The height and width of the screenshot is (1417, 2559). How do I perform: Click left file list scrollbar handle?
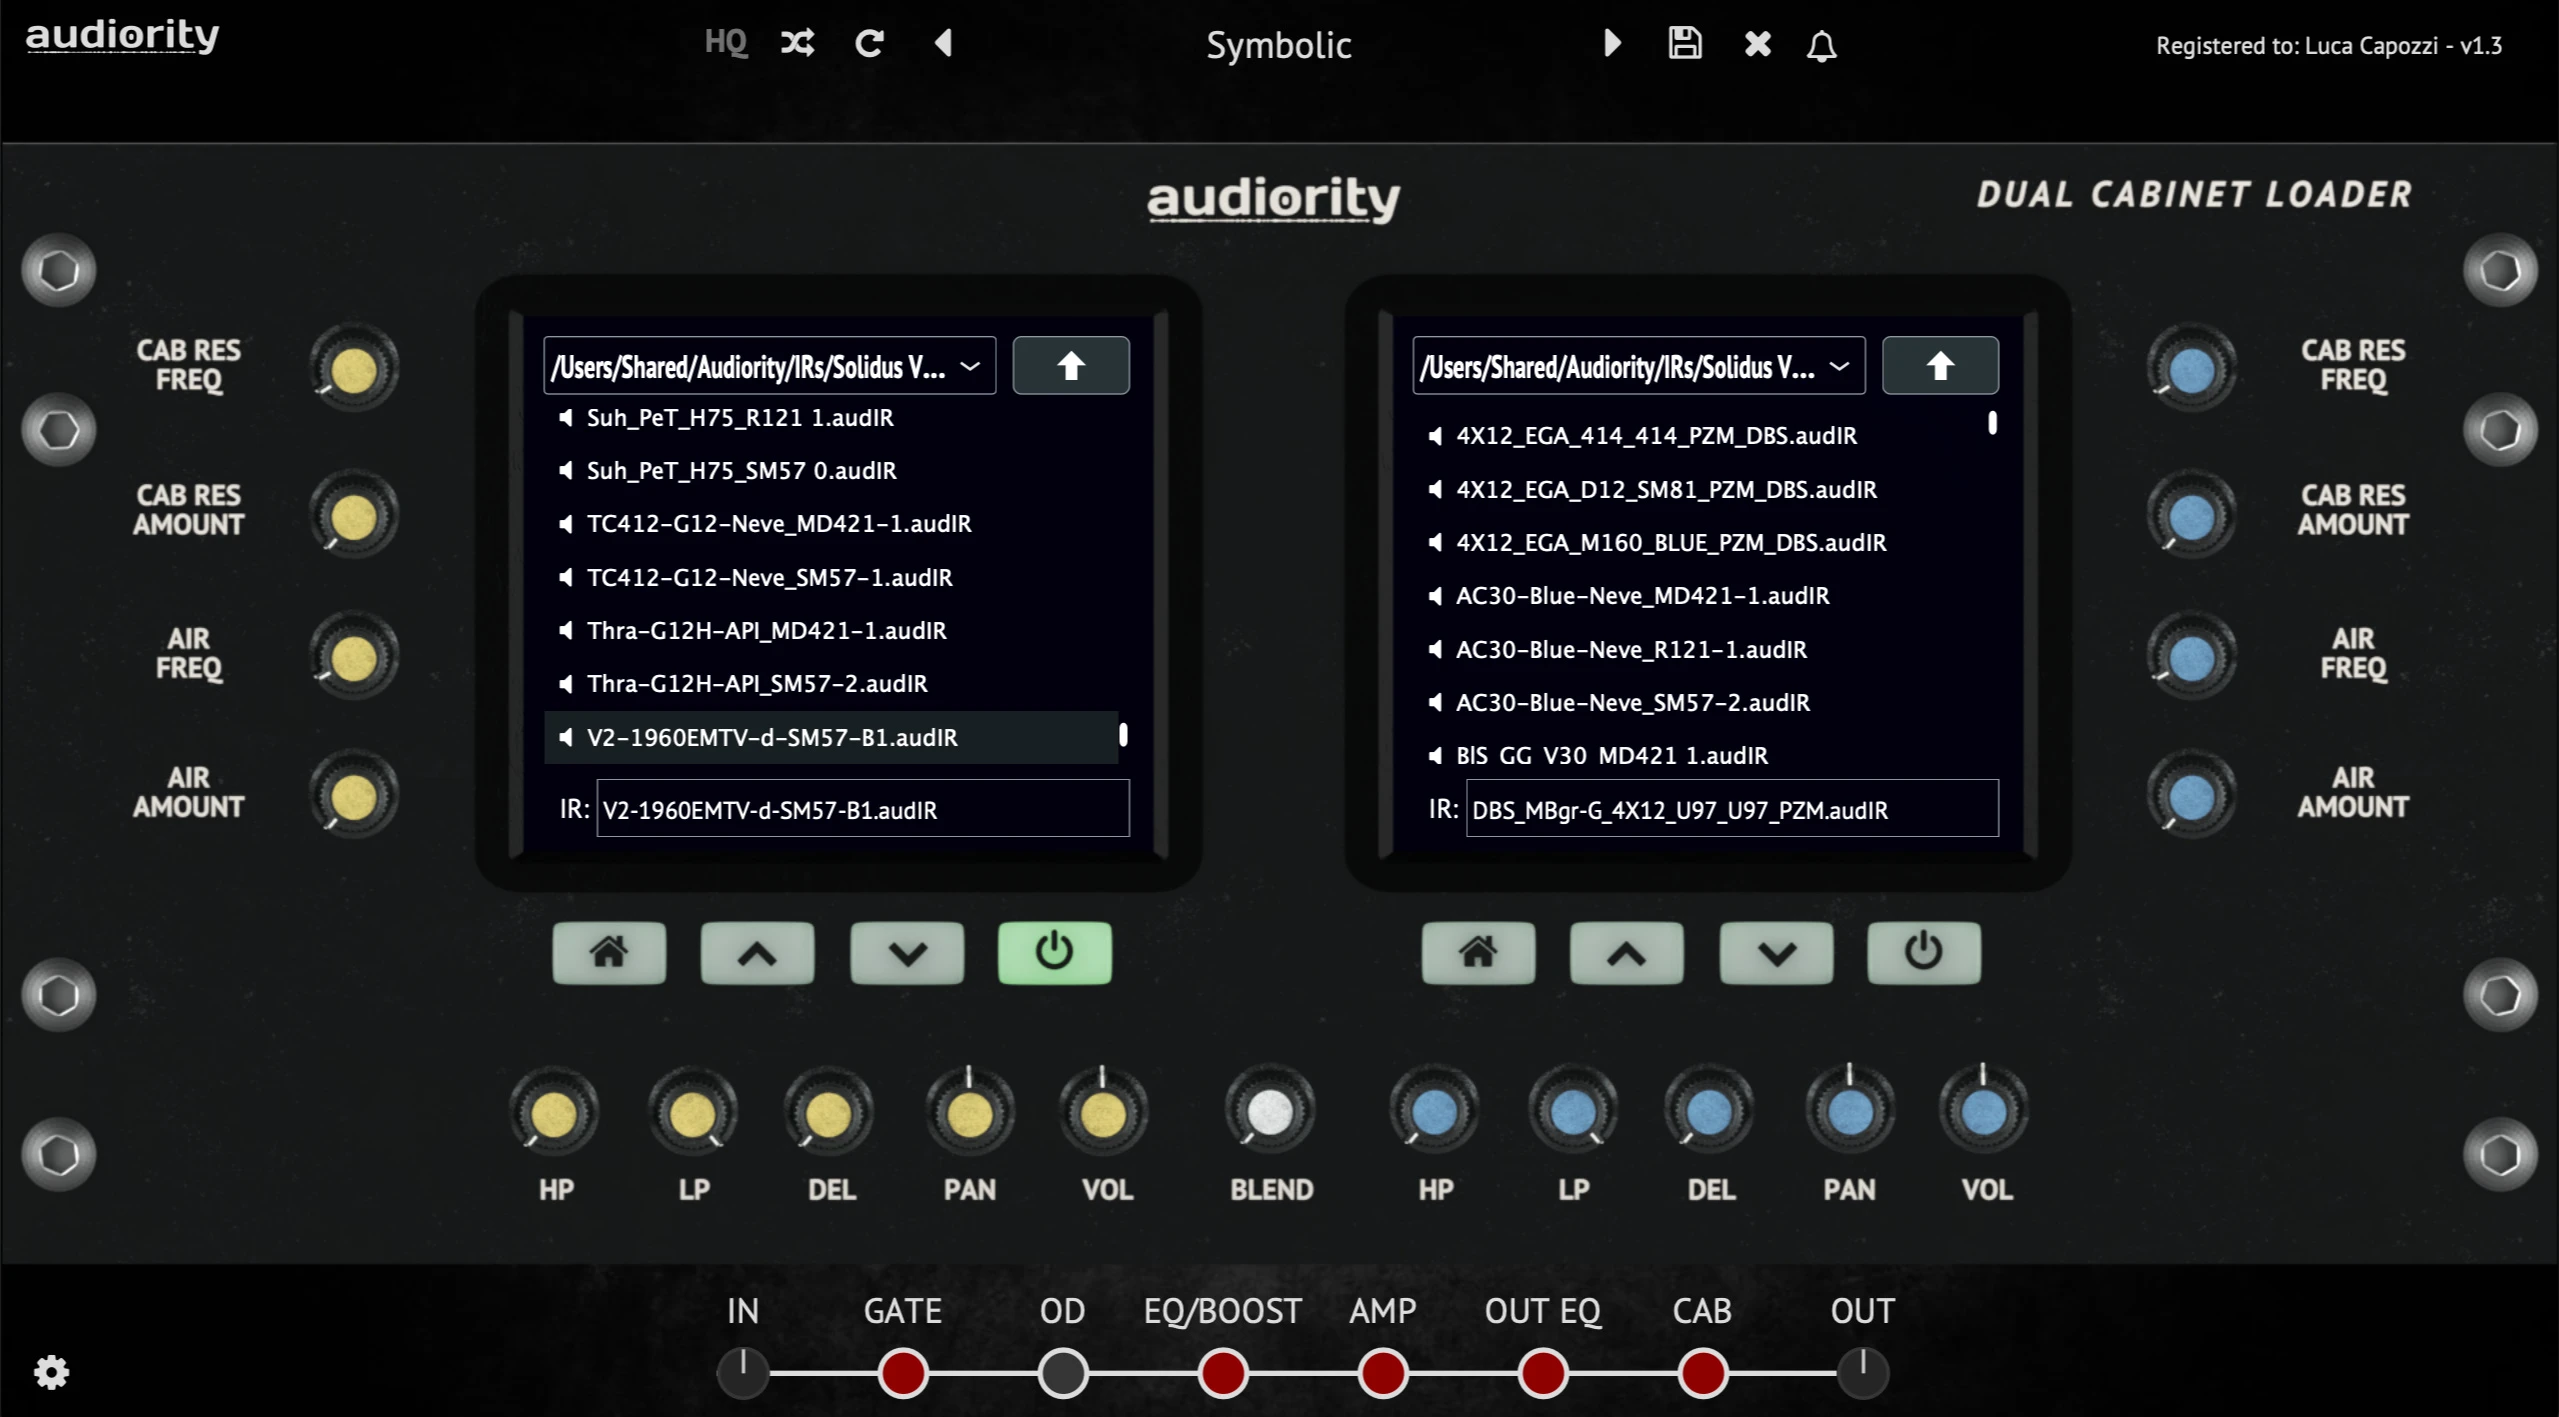click(1123, 735)
